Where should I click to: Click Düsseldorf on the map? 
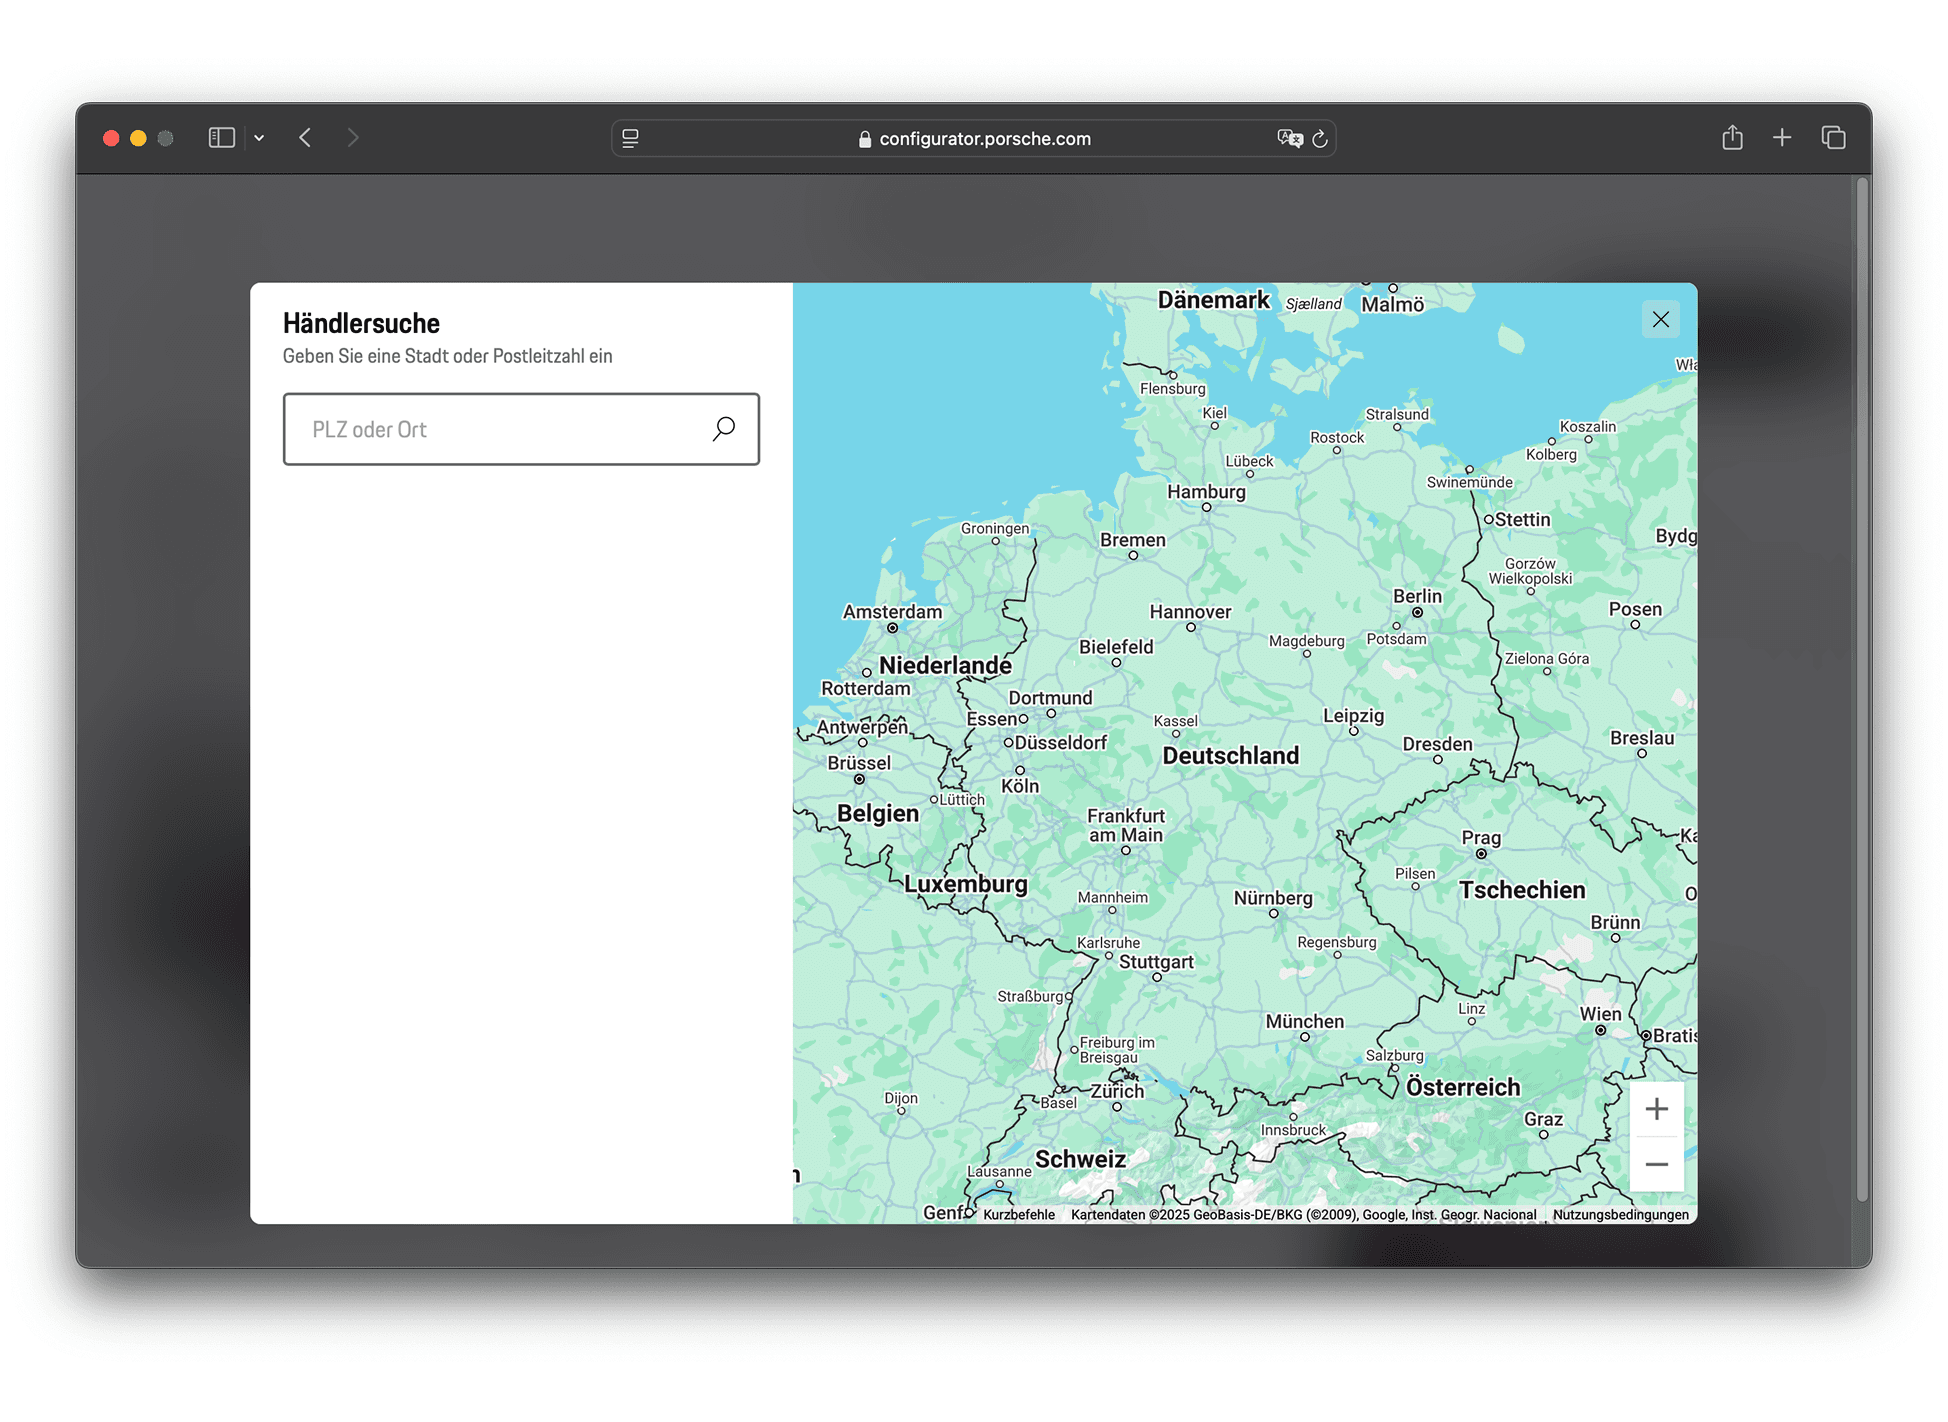pyautogui.click(x=1061, y=743)
